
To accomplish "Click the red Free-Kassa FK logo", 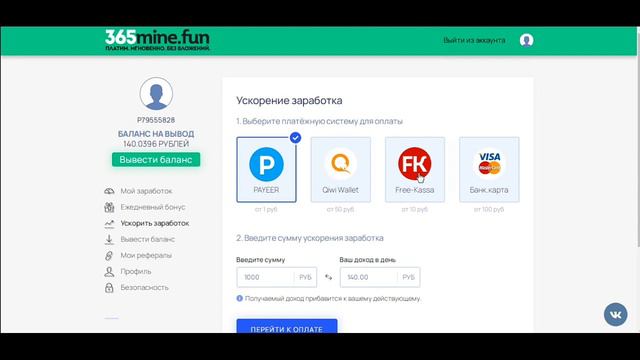I will pos(415,164).
